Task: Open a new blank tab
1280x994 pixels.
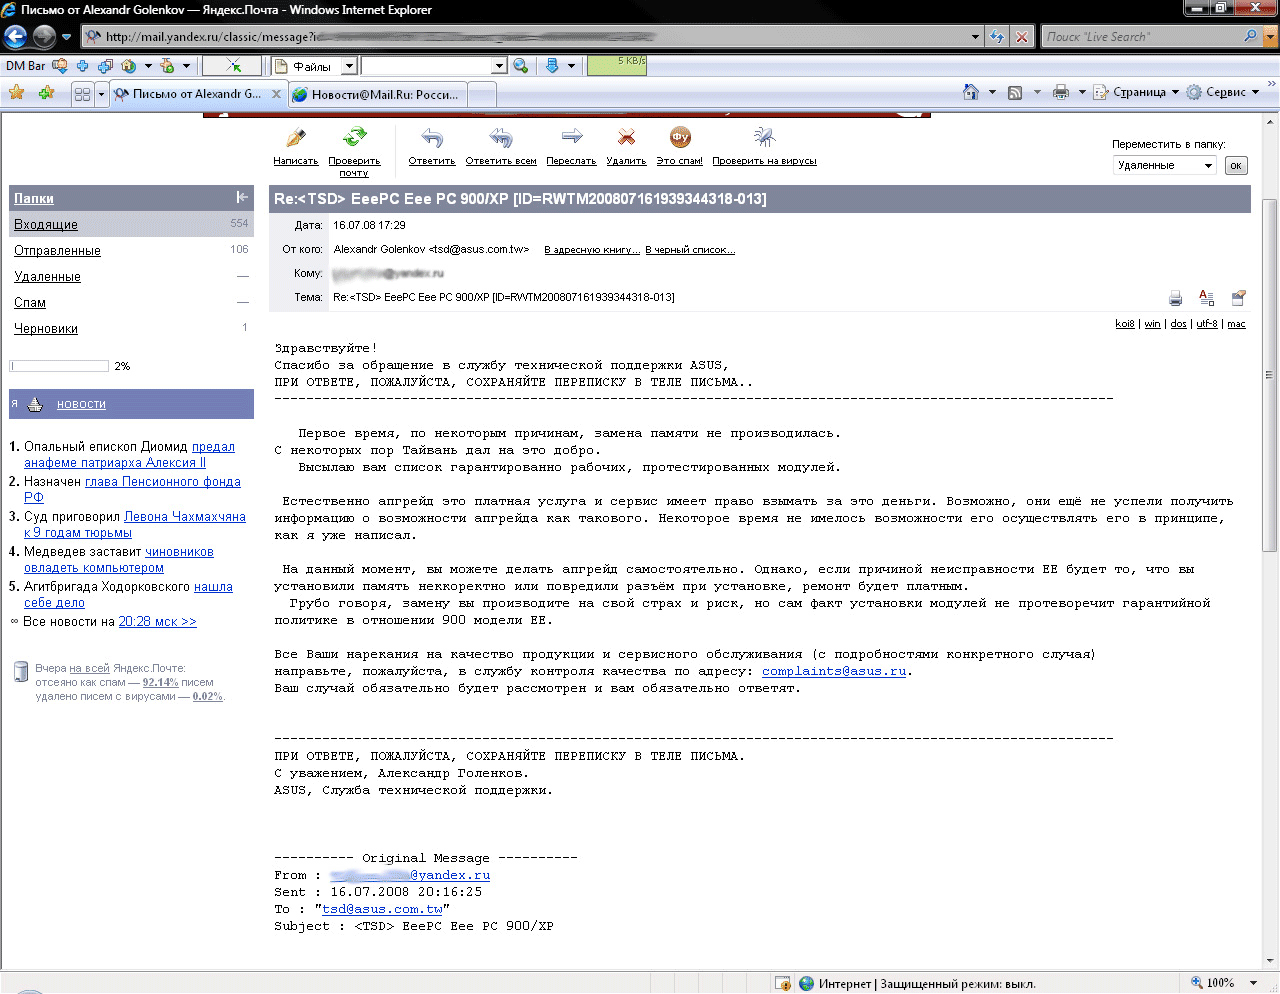Action: click(482, 95)
